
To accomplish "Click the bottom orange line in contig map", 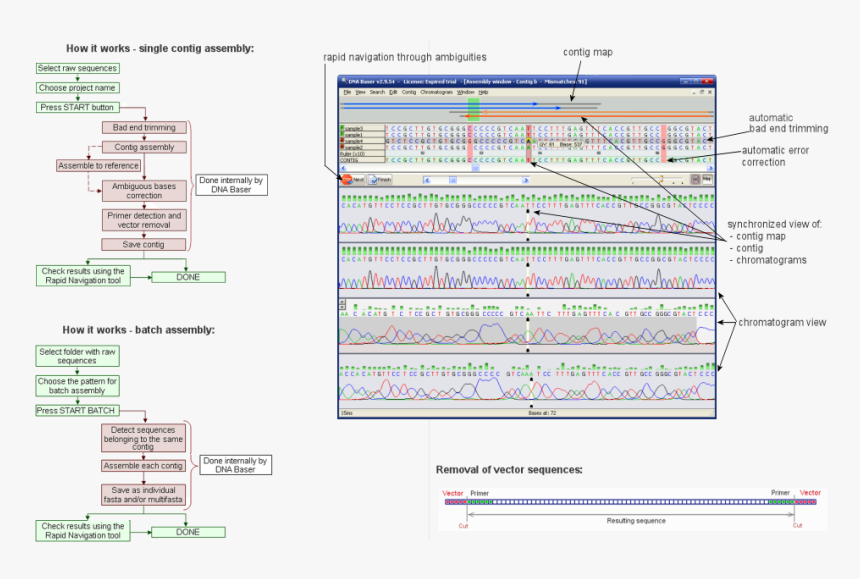I will click(590, 116).
